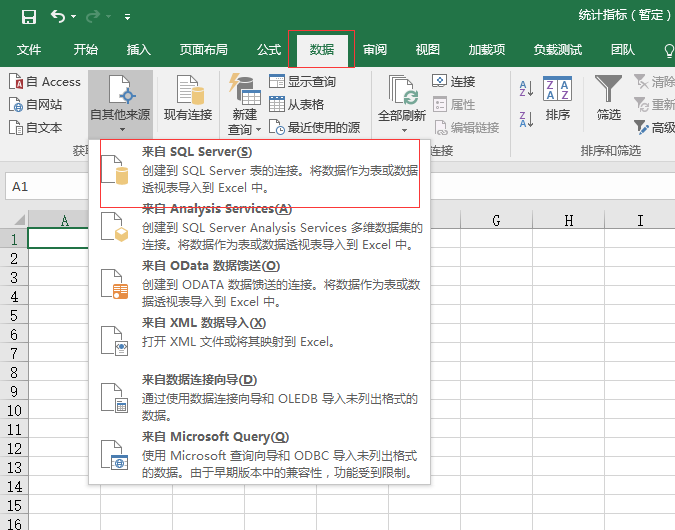Image resolution: width=675 pixels, height=530 pixels.
Task: Click the Save icon in quick access toolbar
Action: (x=29, y=17)
